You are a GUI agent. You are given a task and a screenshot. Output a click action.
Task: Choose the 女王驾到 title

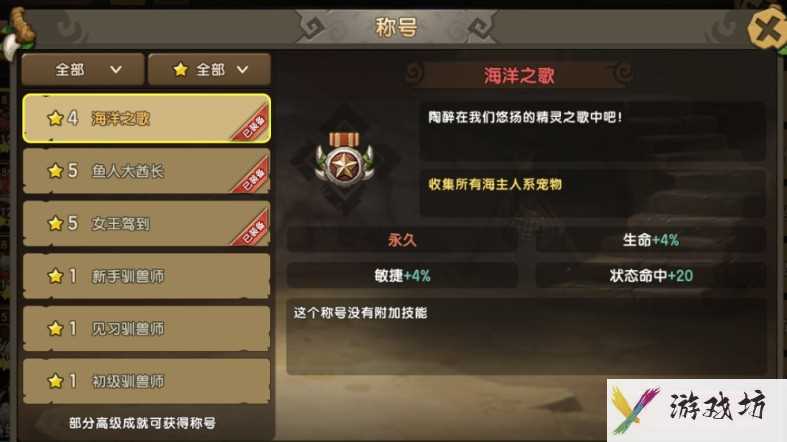[147, 224]
